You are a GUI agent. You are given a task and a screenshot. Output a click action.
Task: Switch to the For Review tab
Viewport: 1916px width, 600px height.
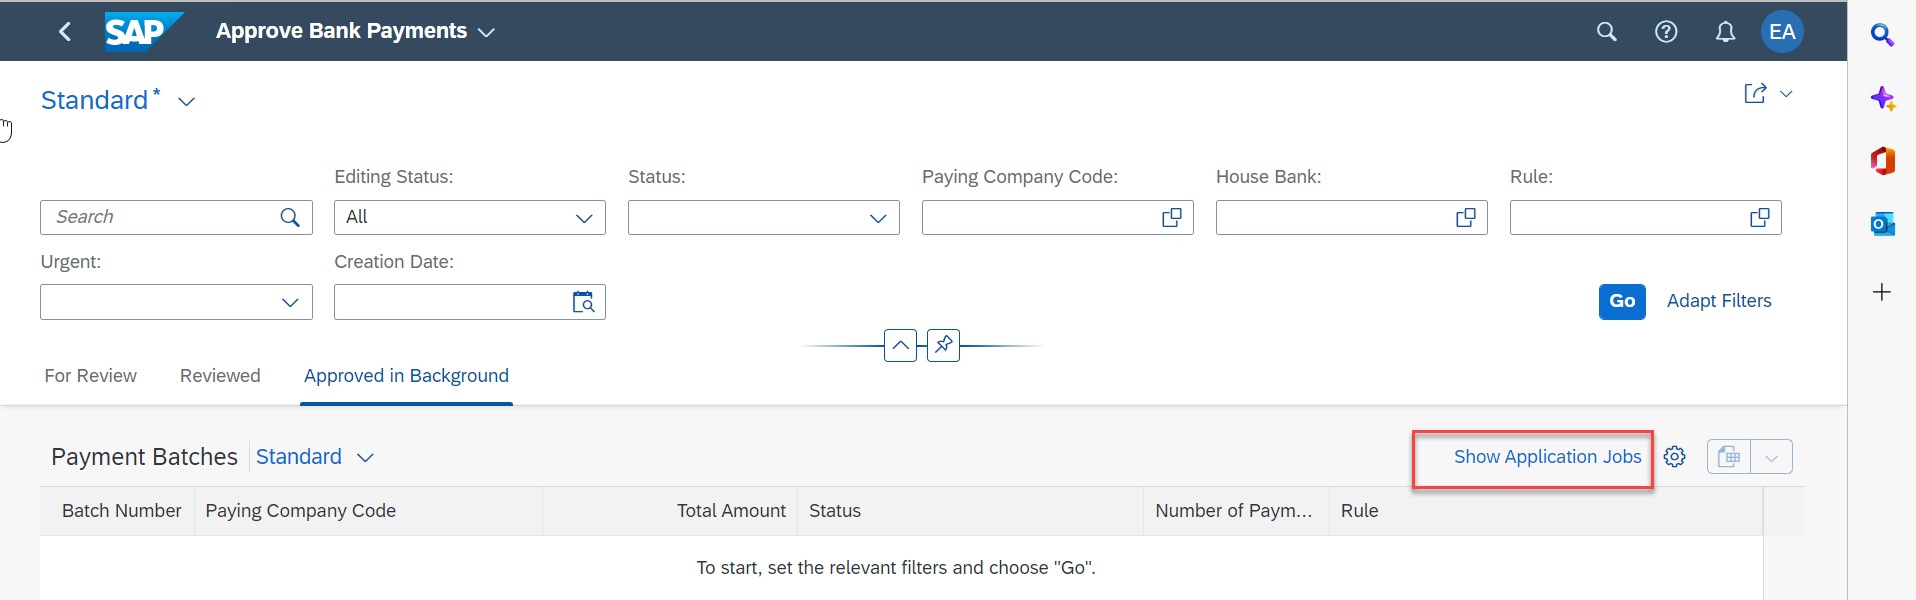click(x=91, y=376)
